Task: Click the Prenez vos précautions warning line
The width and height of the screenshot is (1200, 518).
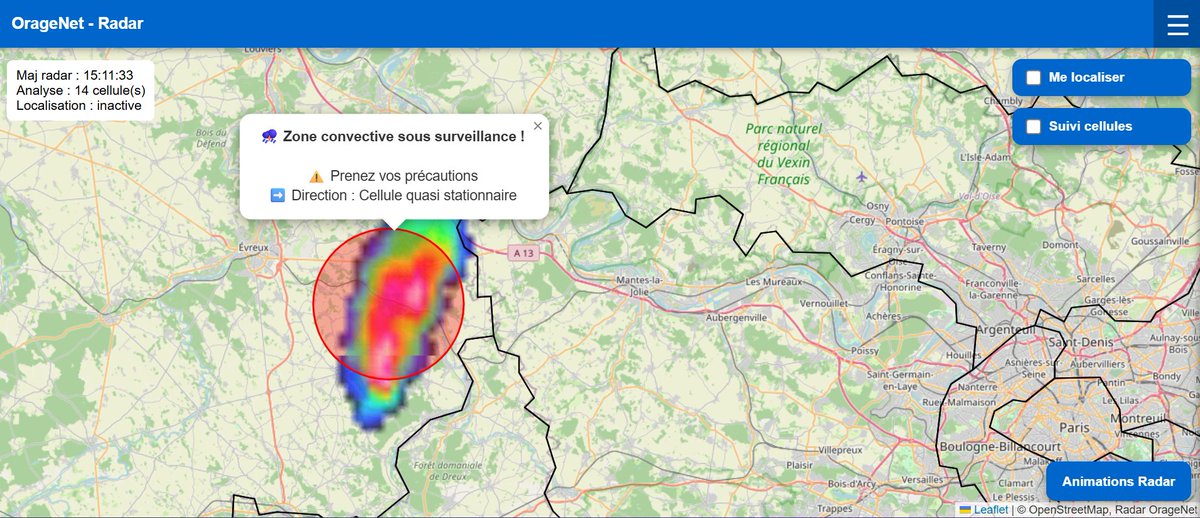Action: [x=394, y=175]
